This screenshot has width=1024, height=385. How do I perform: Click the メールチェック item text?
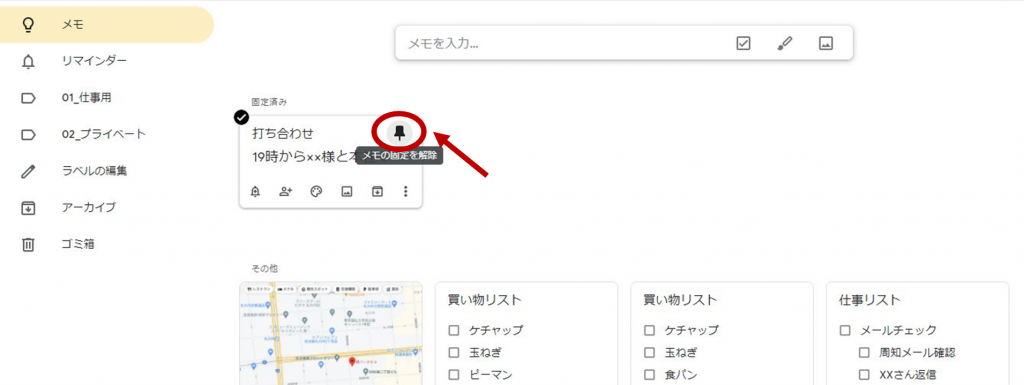tap(898, 330)
